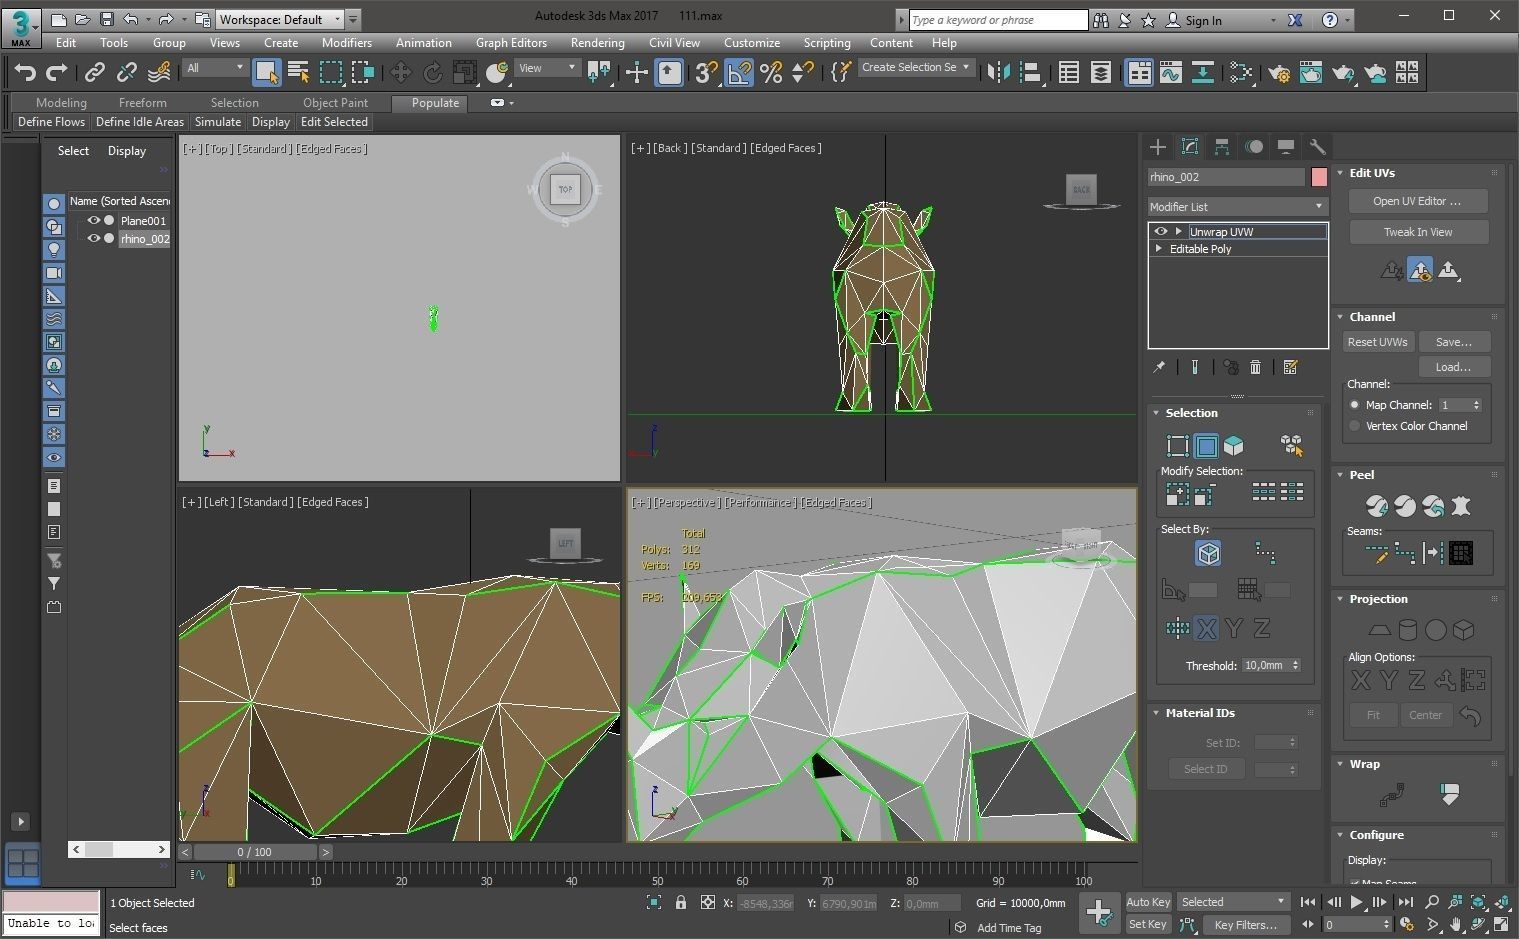This screenshot has width=1519, height=939.
Task: Remove modifier with the trash icon
Action: [1256, 367]
